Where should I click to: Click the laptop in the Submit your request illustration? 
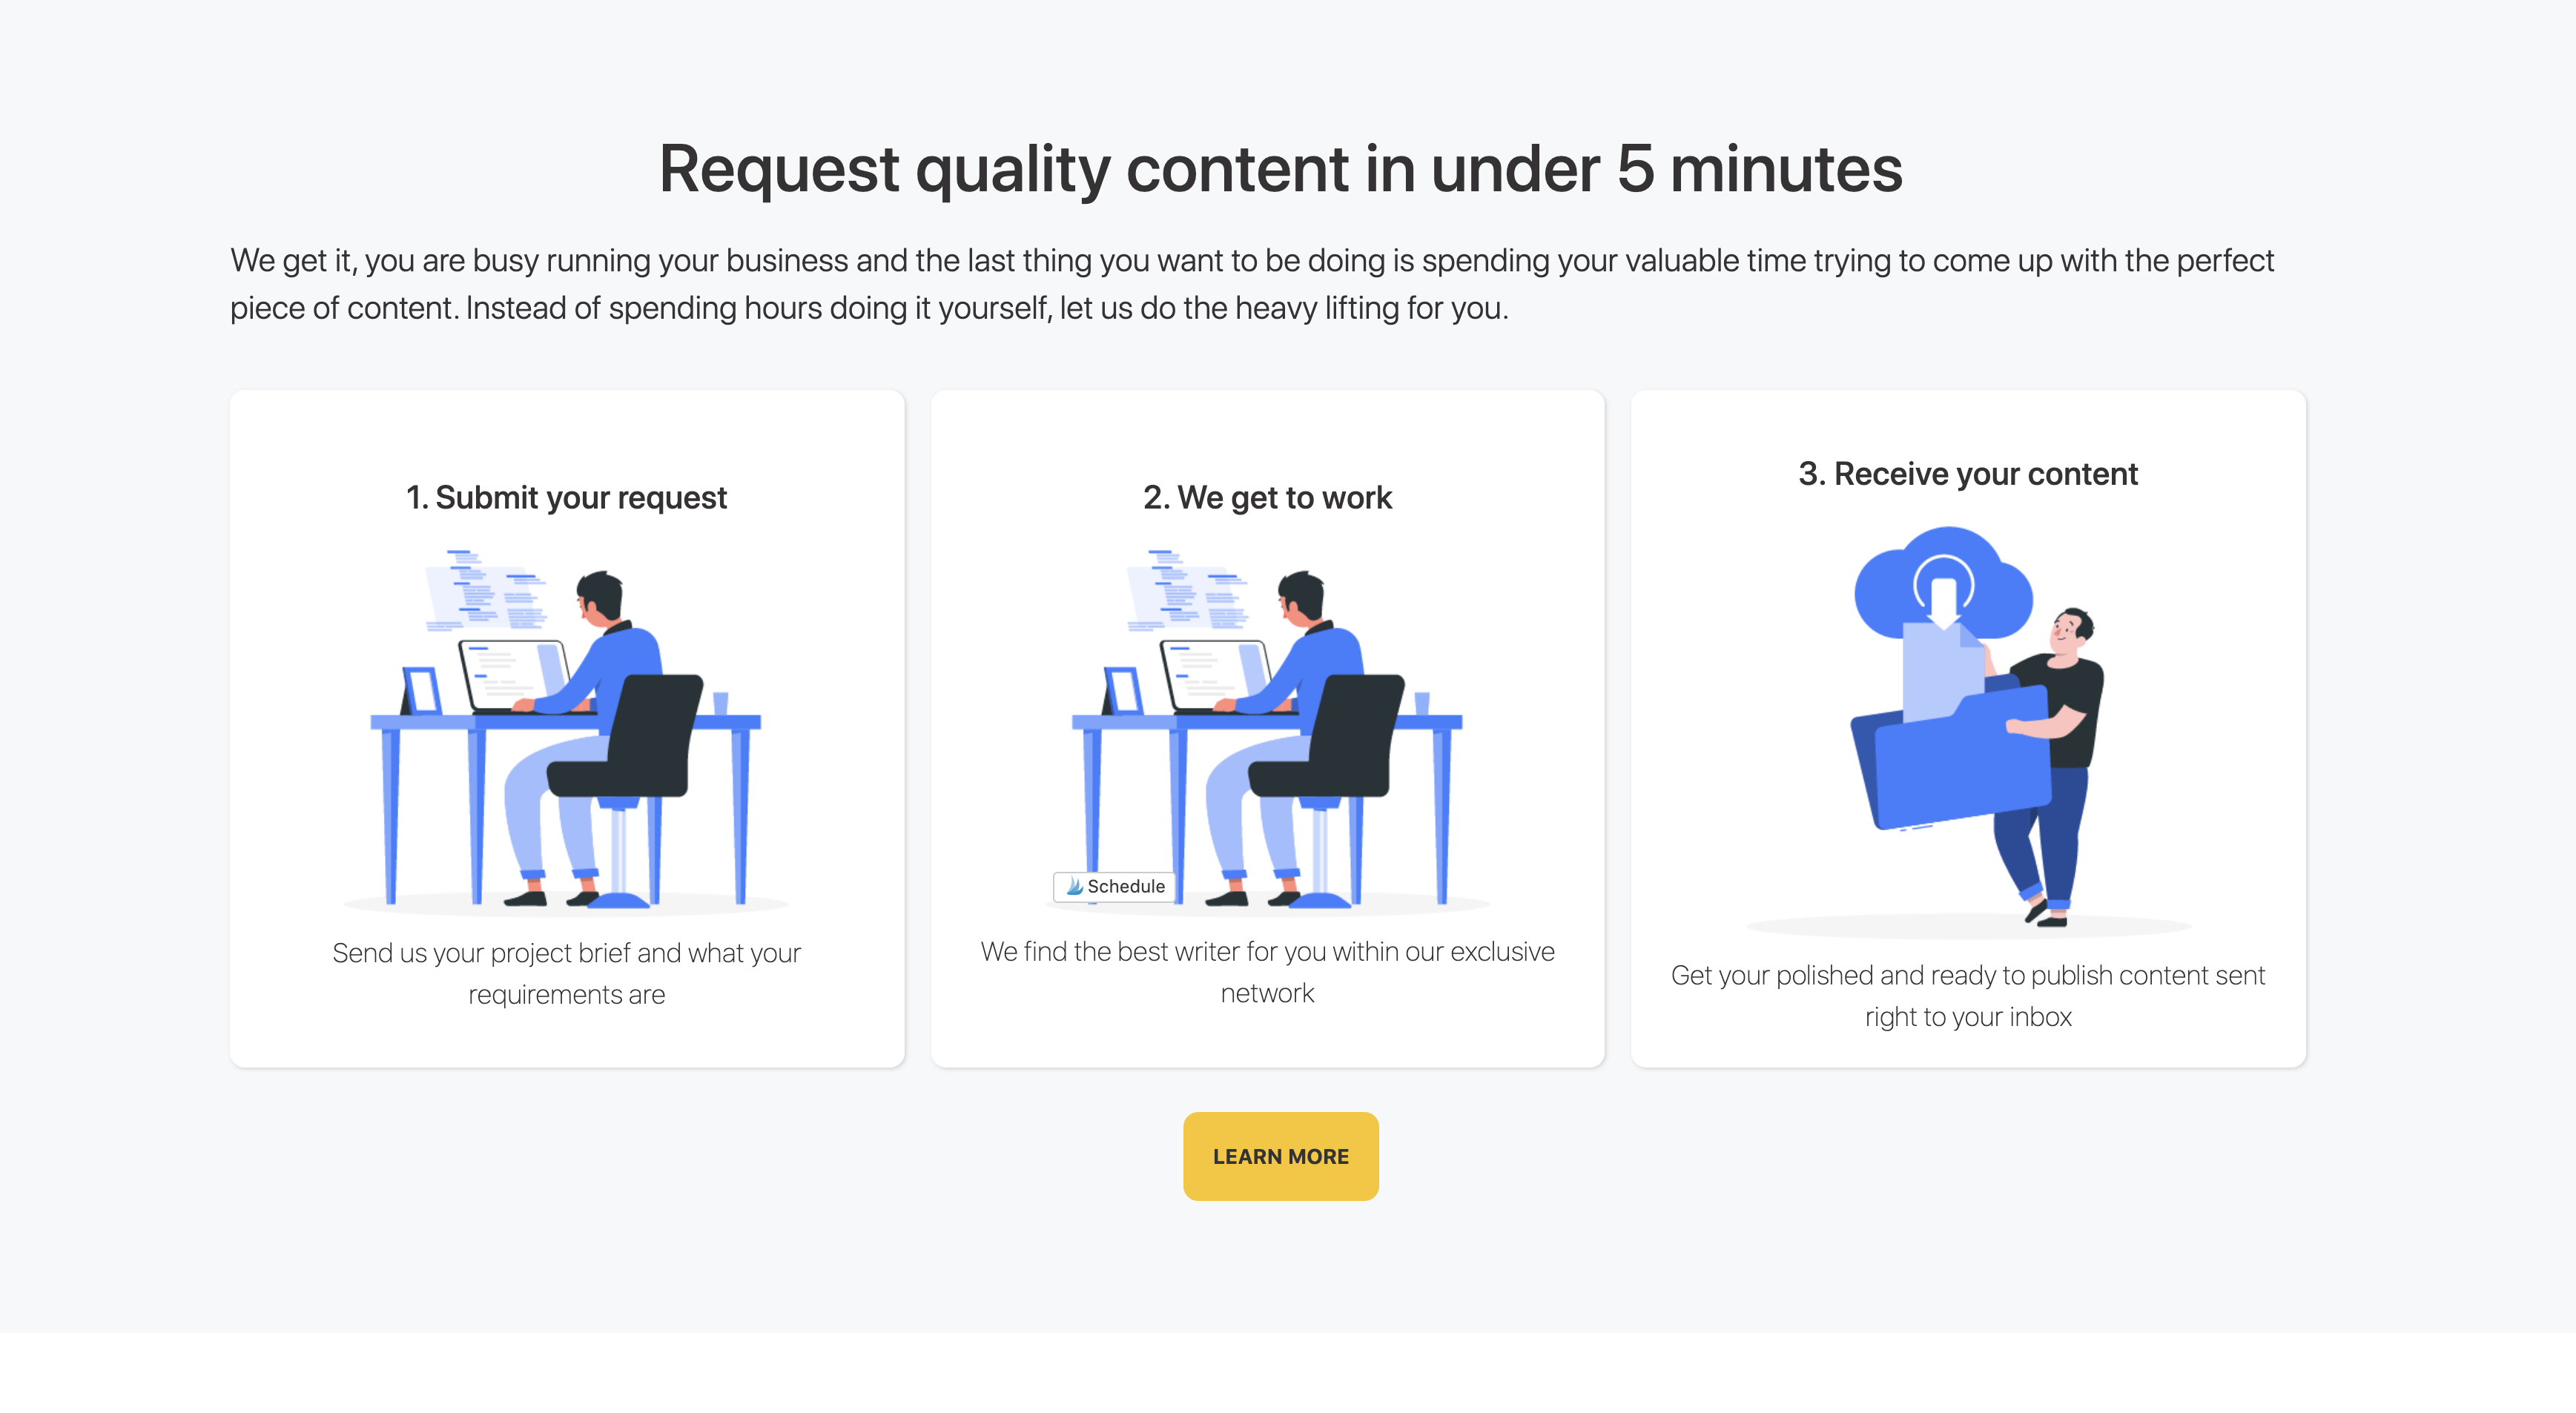[513, 675]
